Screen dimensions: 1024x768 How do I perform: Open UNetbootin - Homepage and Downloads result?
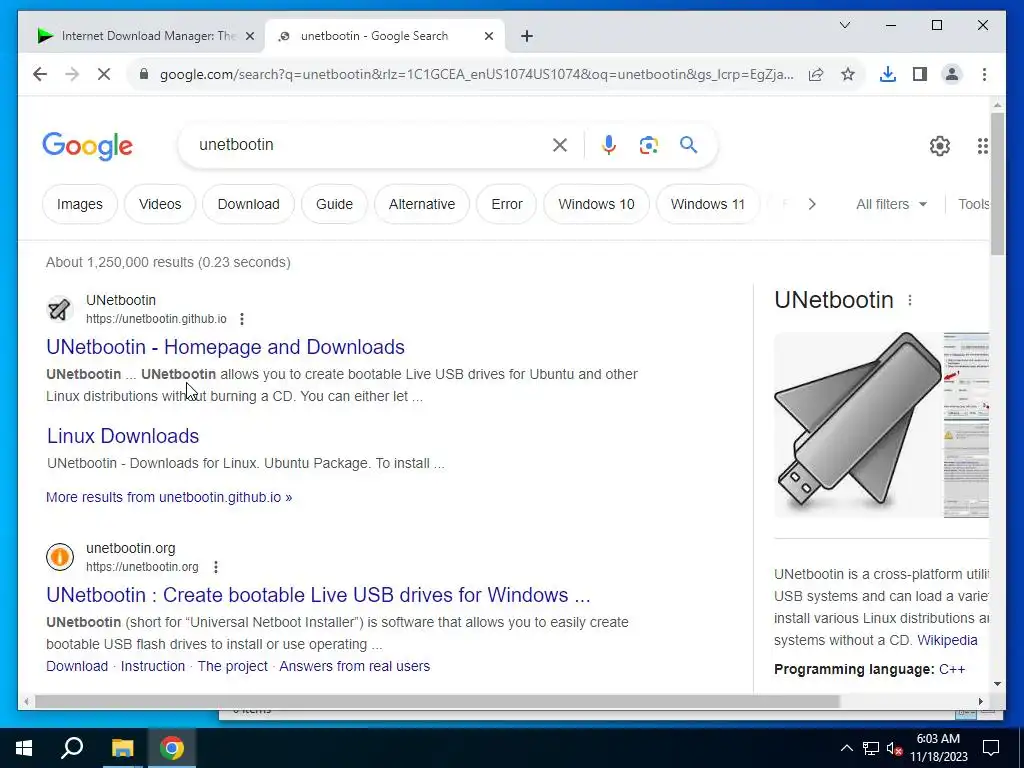coord(225,347)
